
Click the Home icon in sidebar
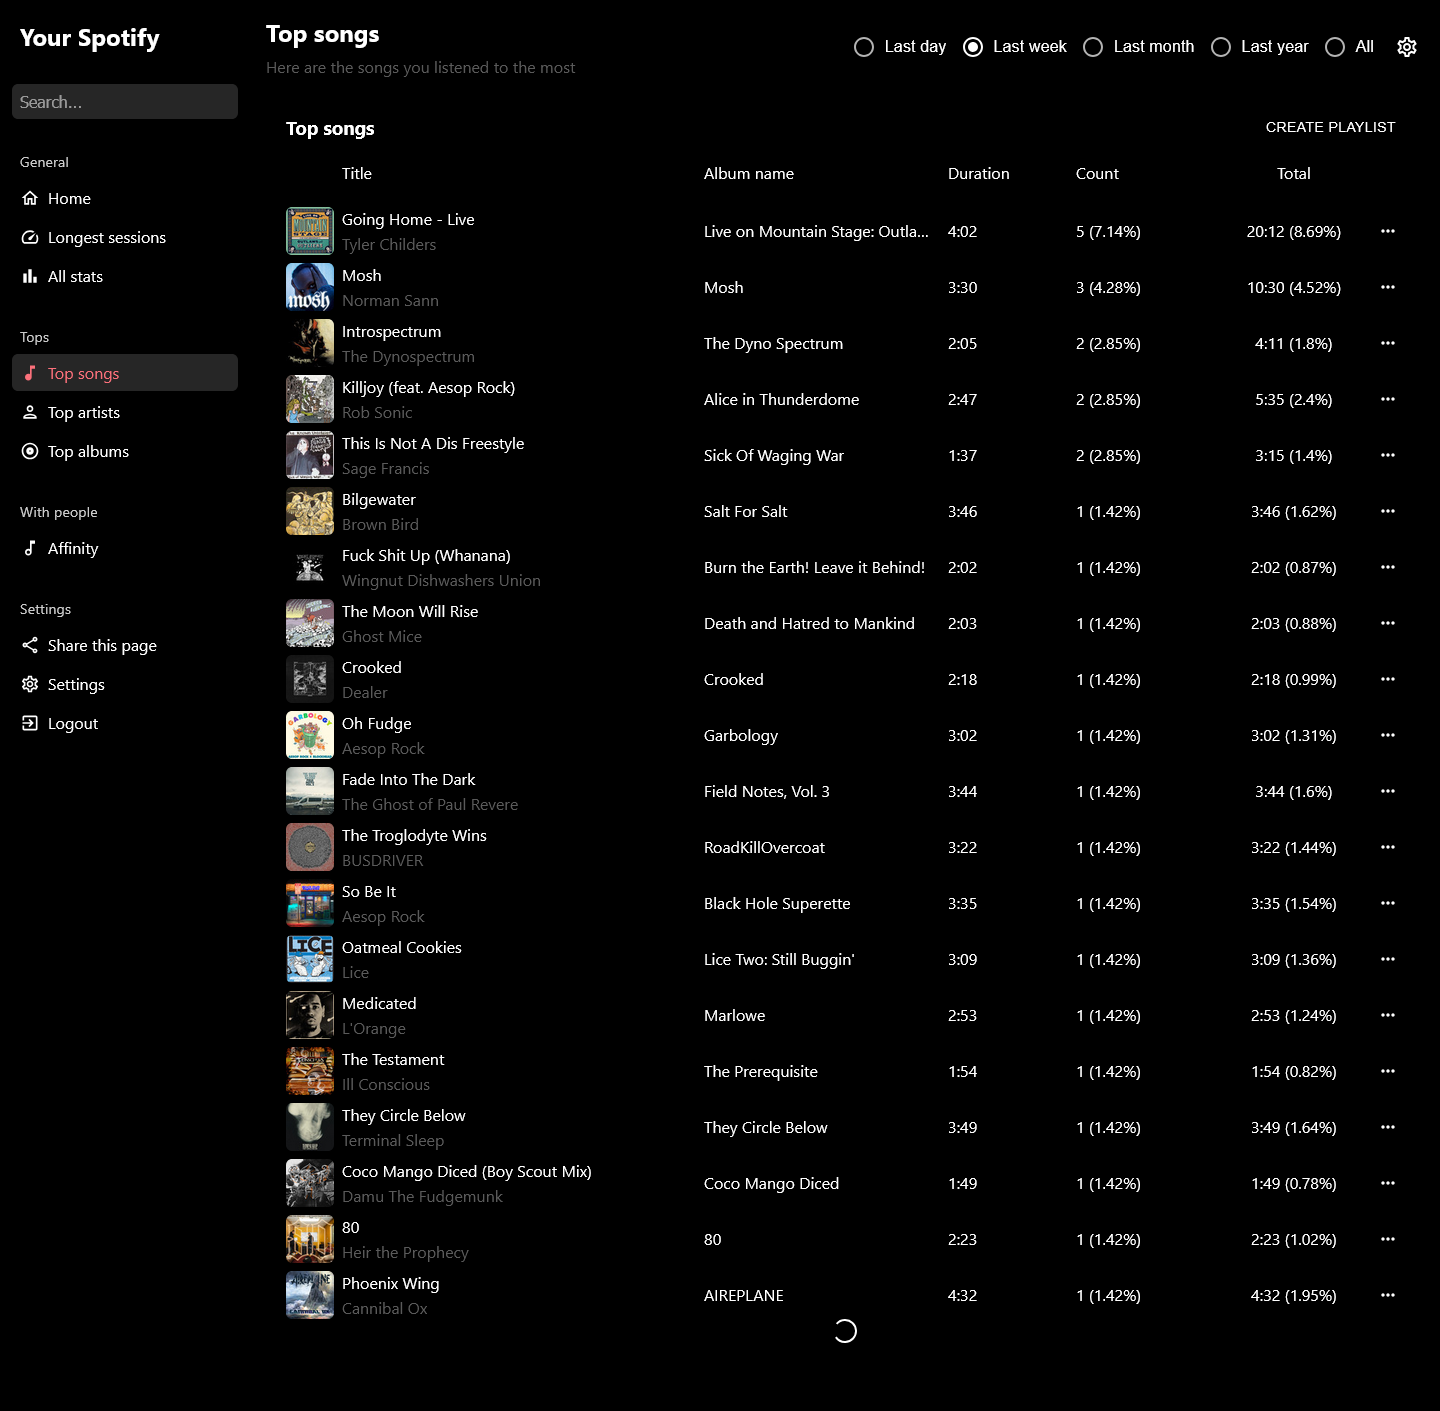point(30,198)
